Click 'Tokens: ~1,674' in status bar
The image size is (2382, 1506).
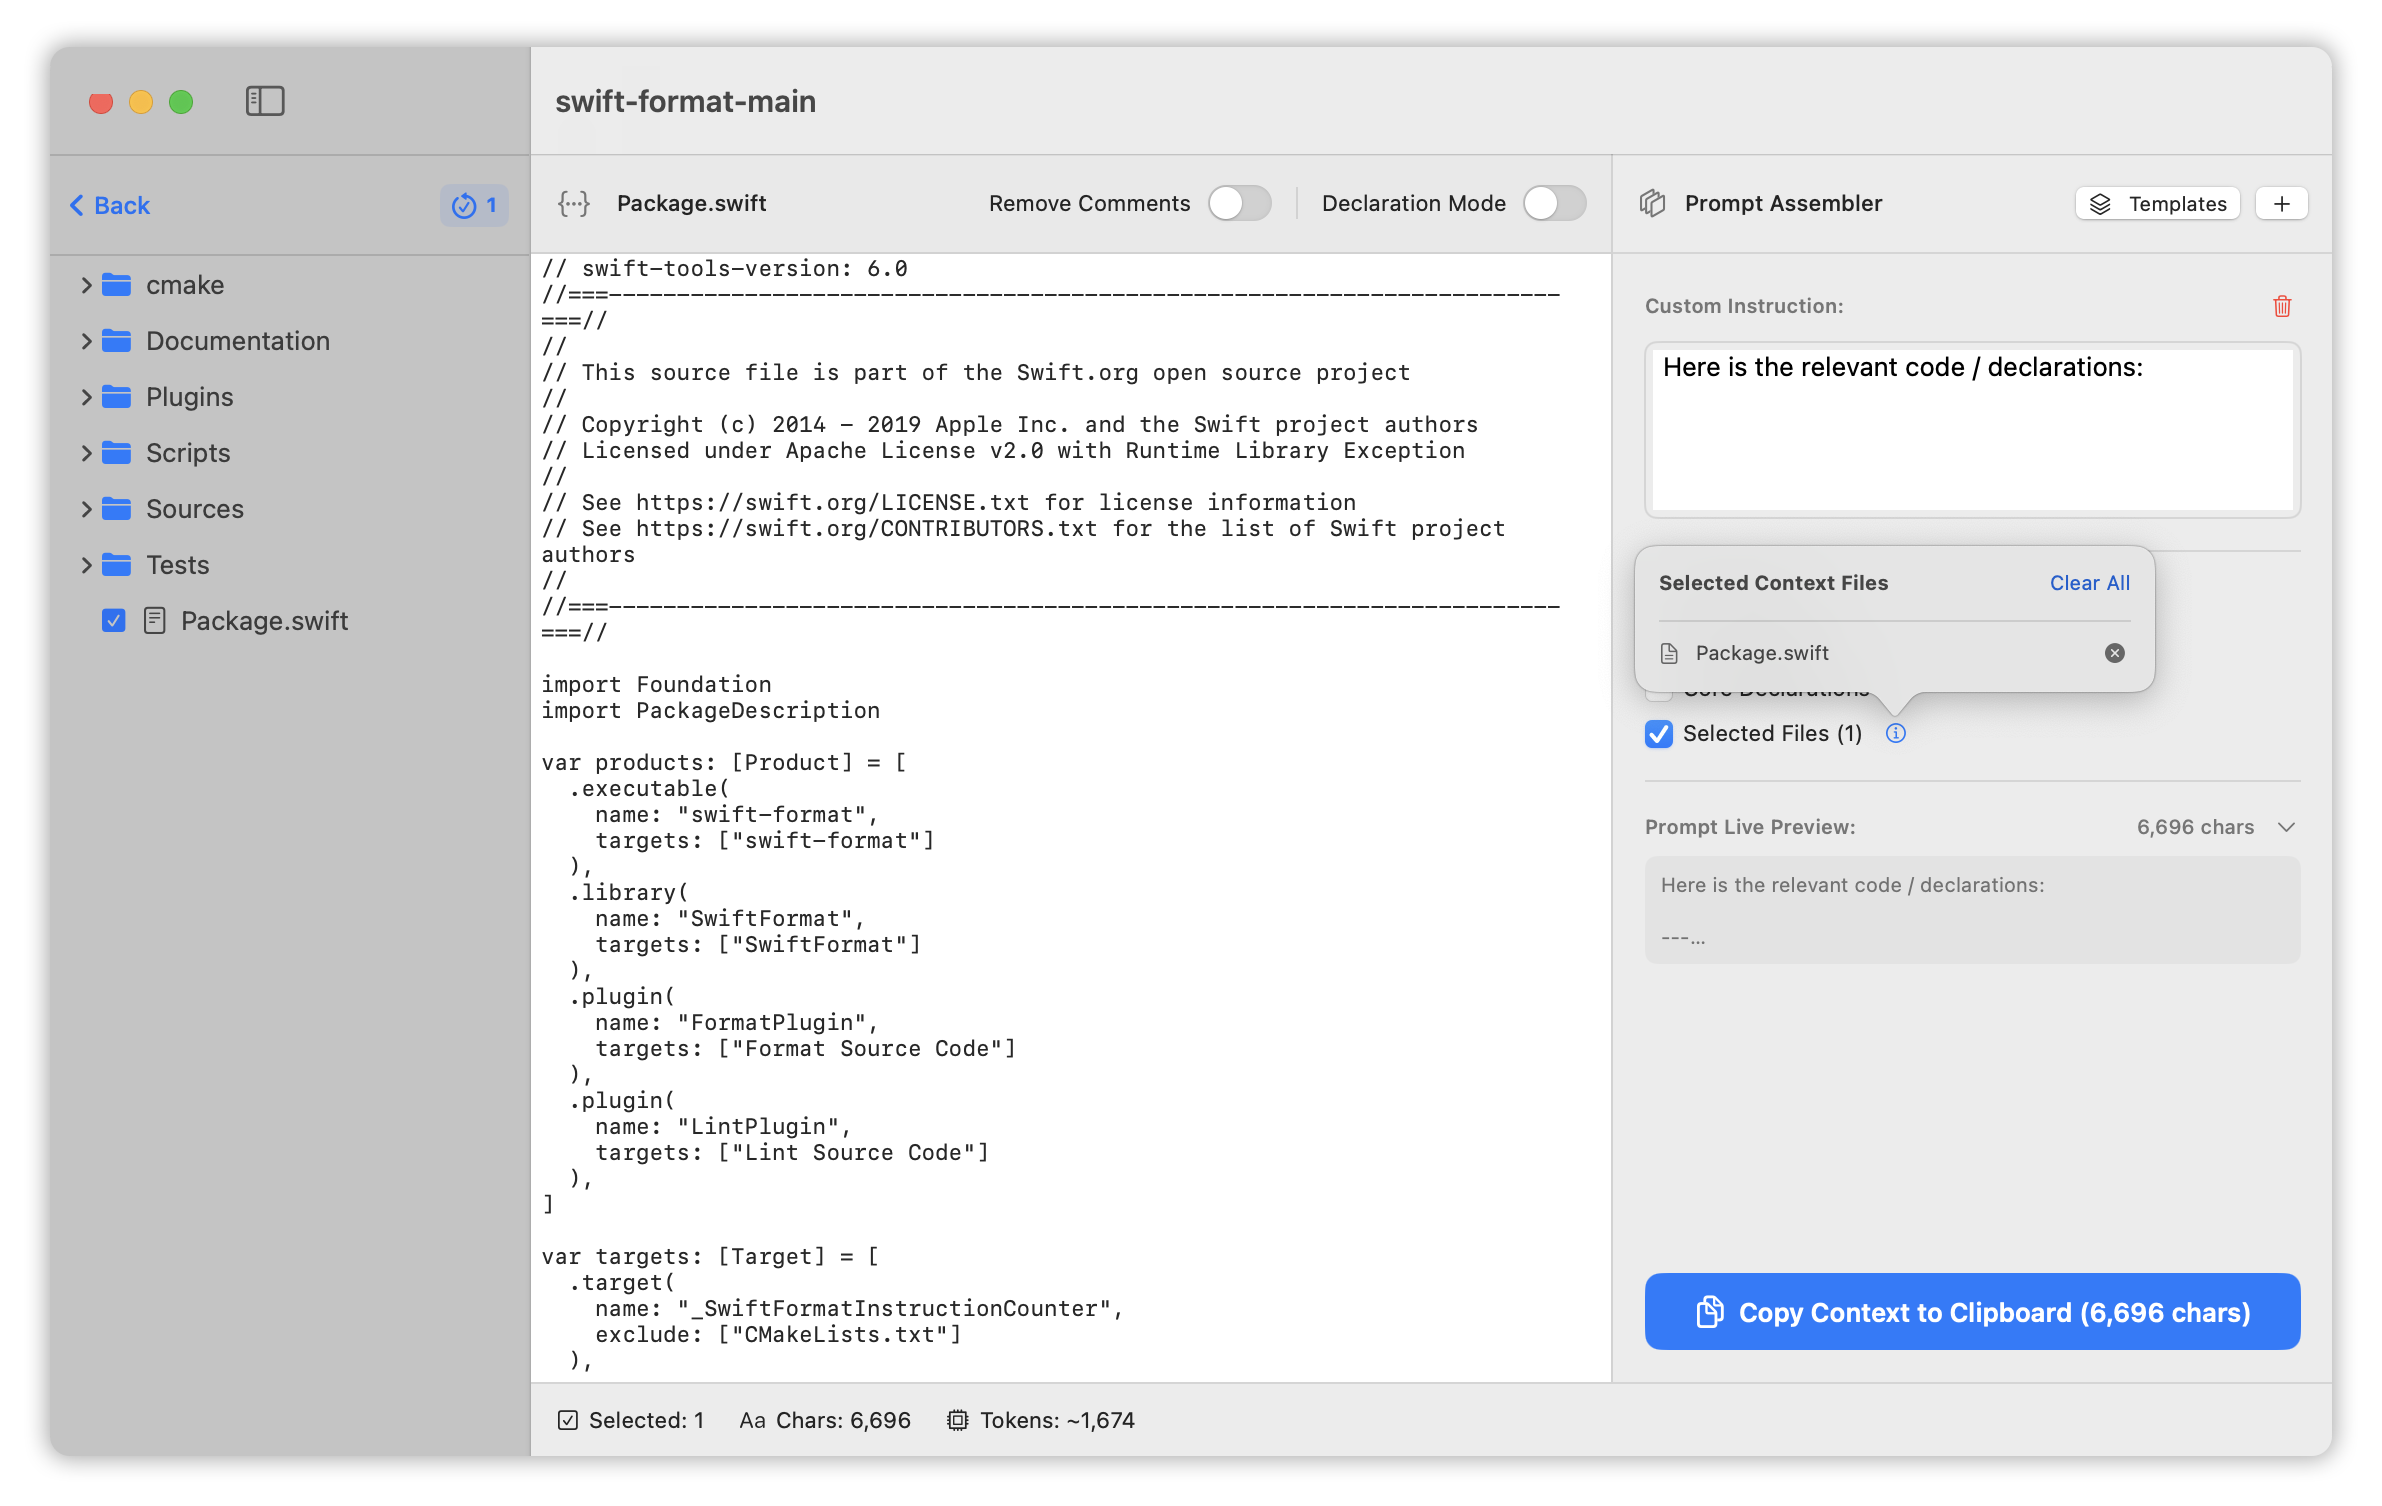point(1057,1420)
